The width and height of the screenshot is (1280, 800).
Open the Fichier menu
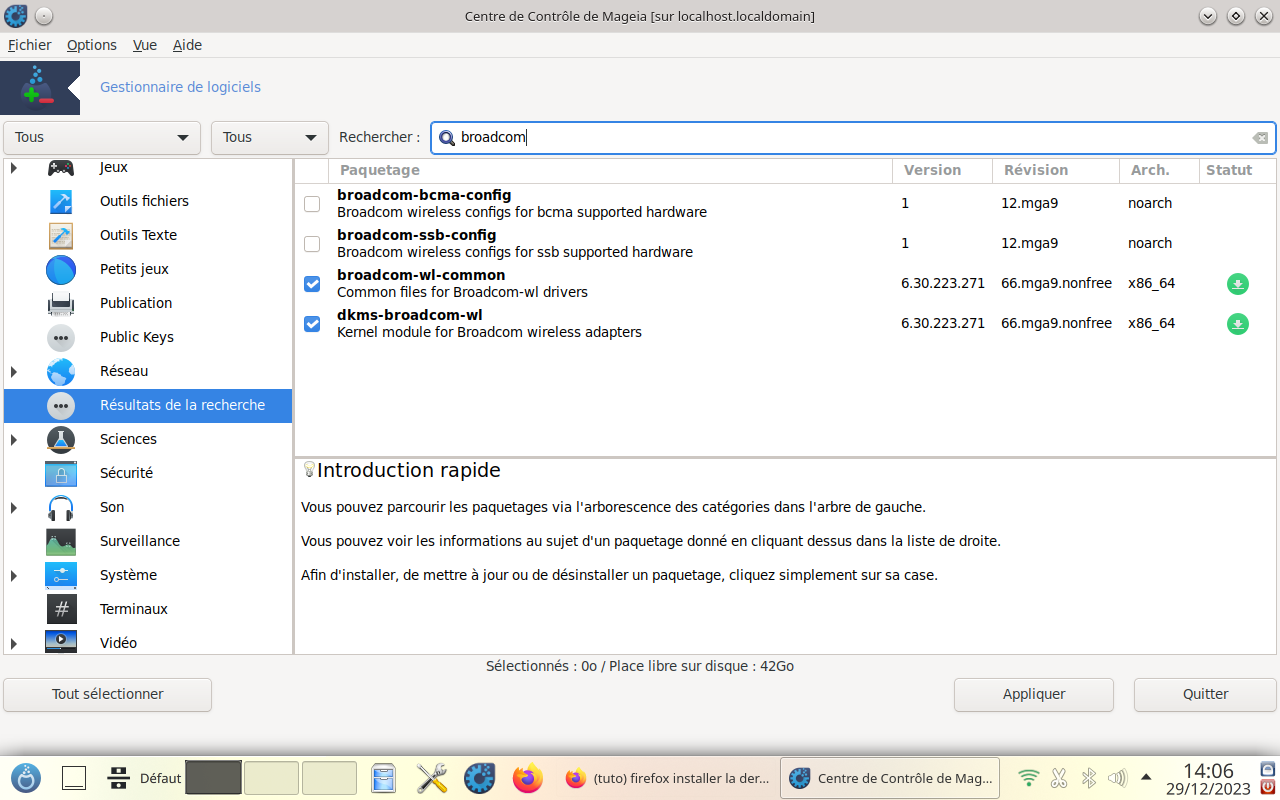coord(30,45)
